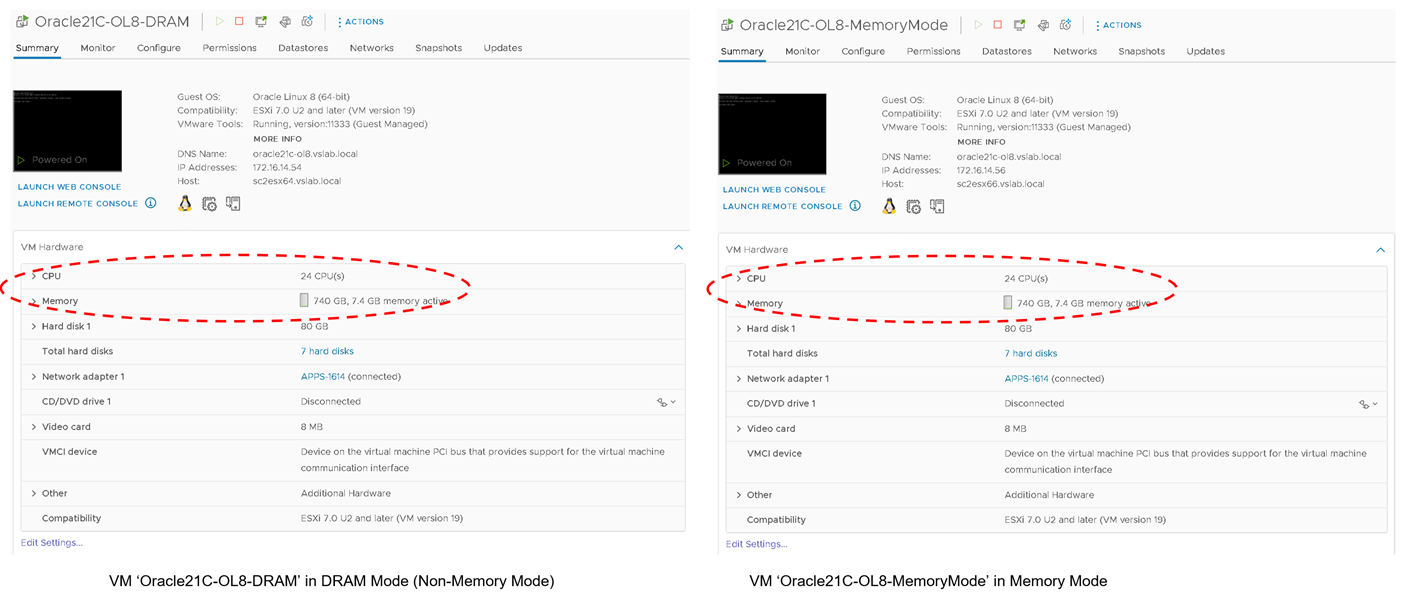This screenshot has height=598, width=1402.
Task: Expand Network adapter 1 in MemoryMode VM
Action: 739,378
